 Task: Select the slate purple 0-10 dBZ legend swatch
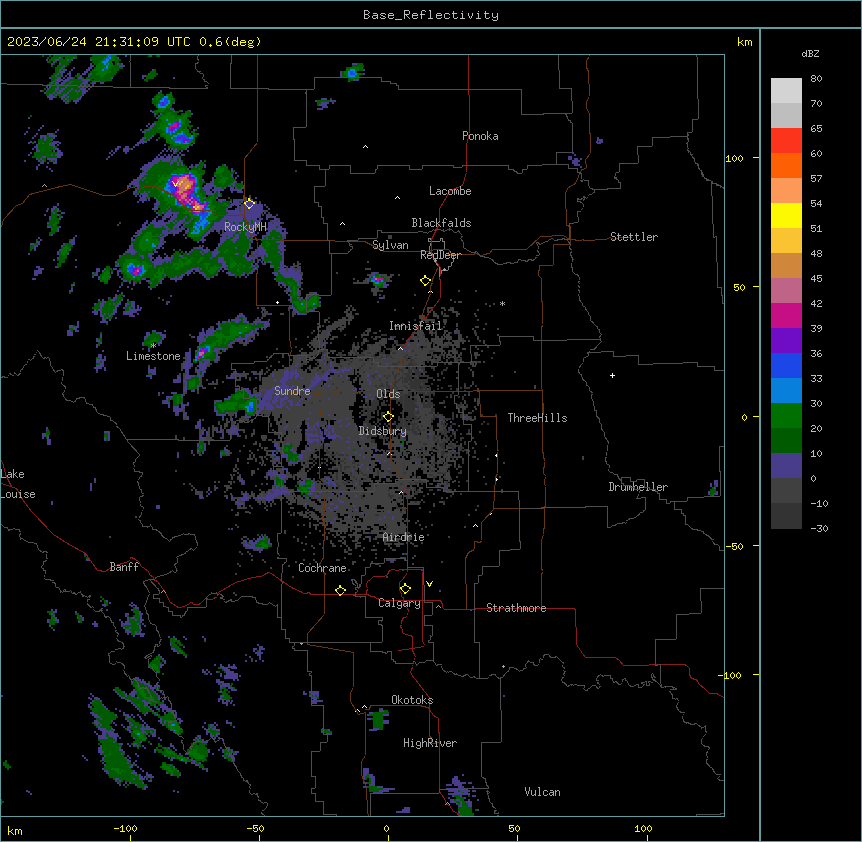click(786, 466)
